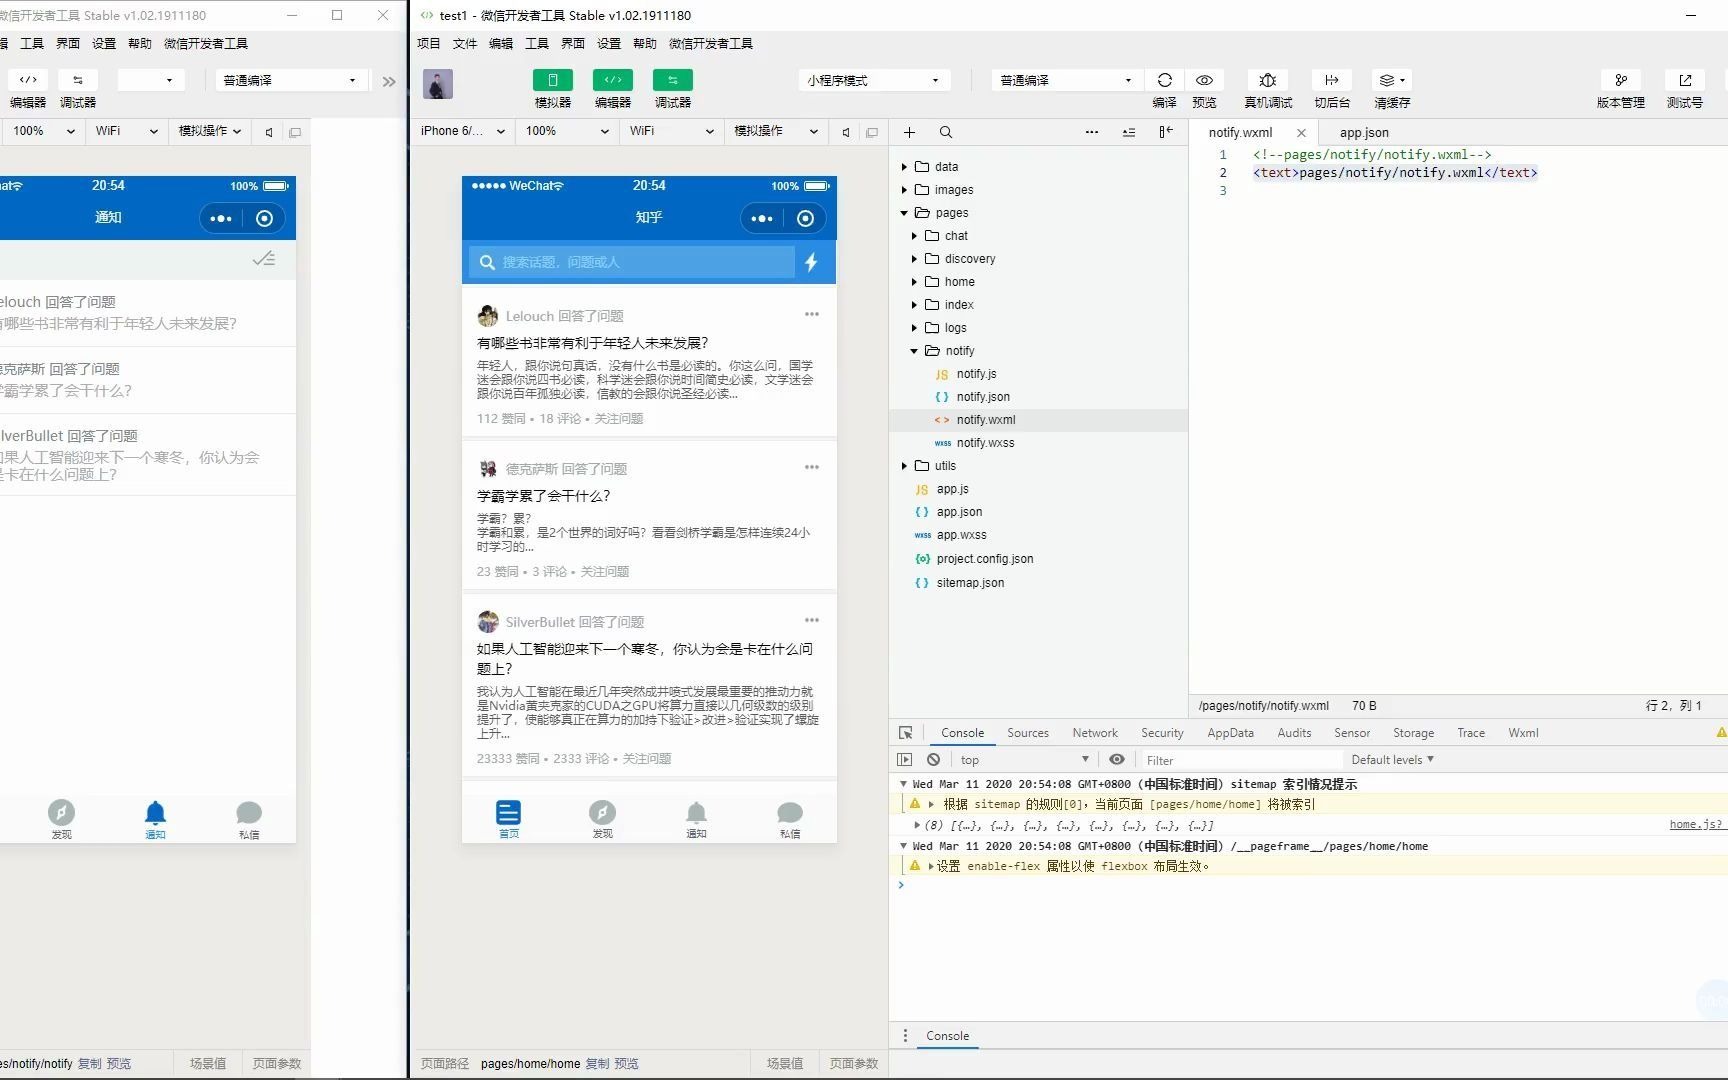
Task: Open console drawer three-dot menu
Action: [905, 1036]
